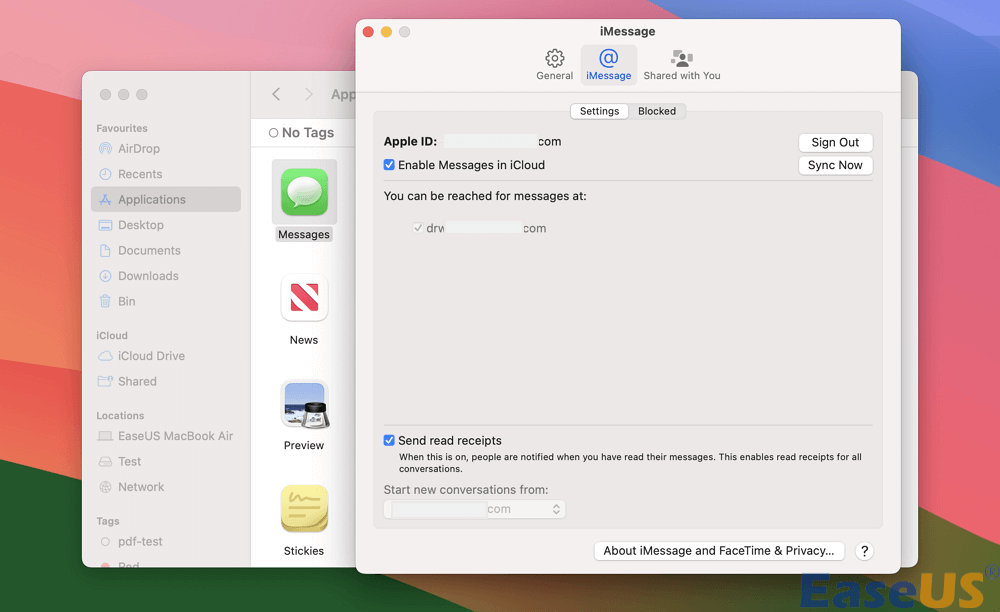Toggle Send read receipts checkbox
The image size is (1000, 612).
pyautogui.click(x=390, y=440)
